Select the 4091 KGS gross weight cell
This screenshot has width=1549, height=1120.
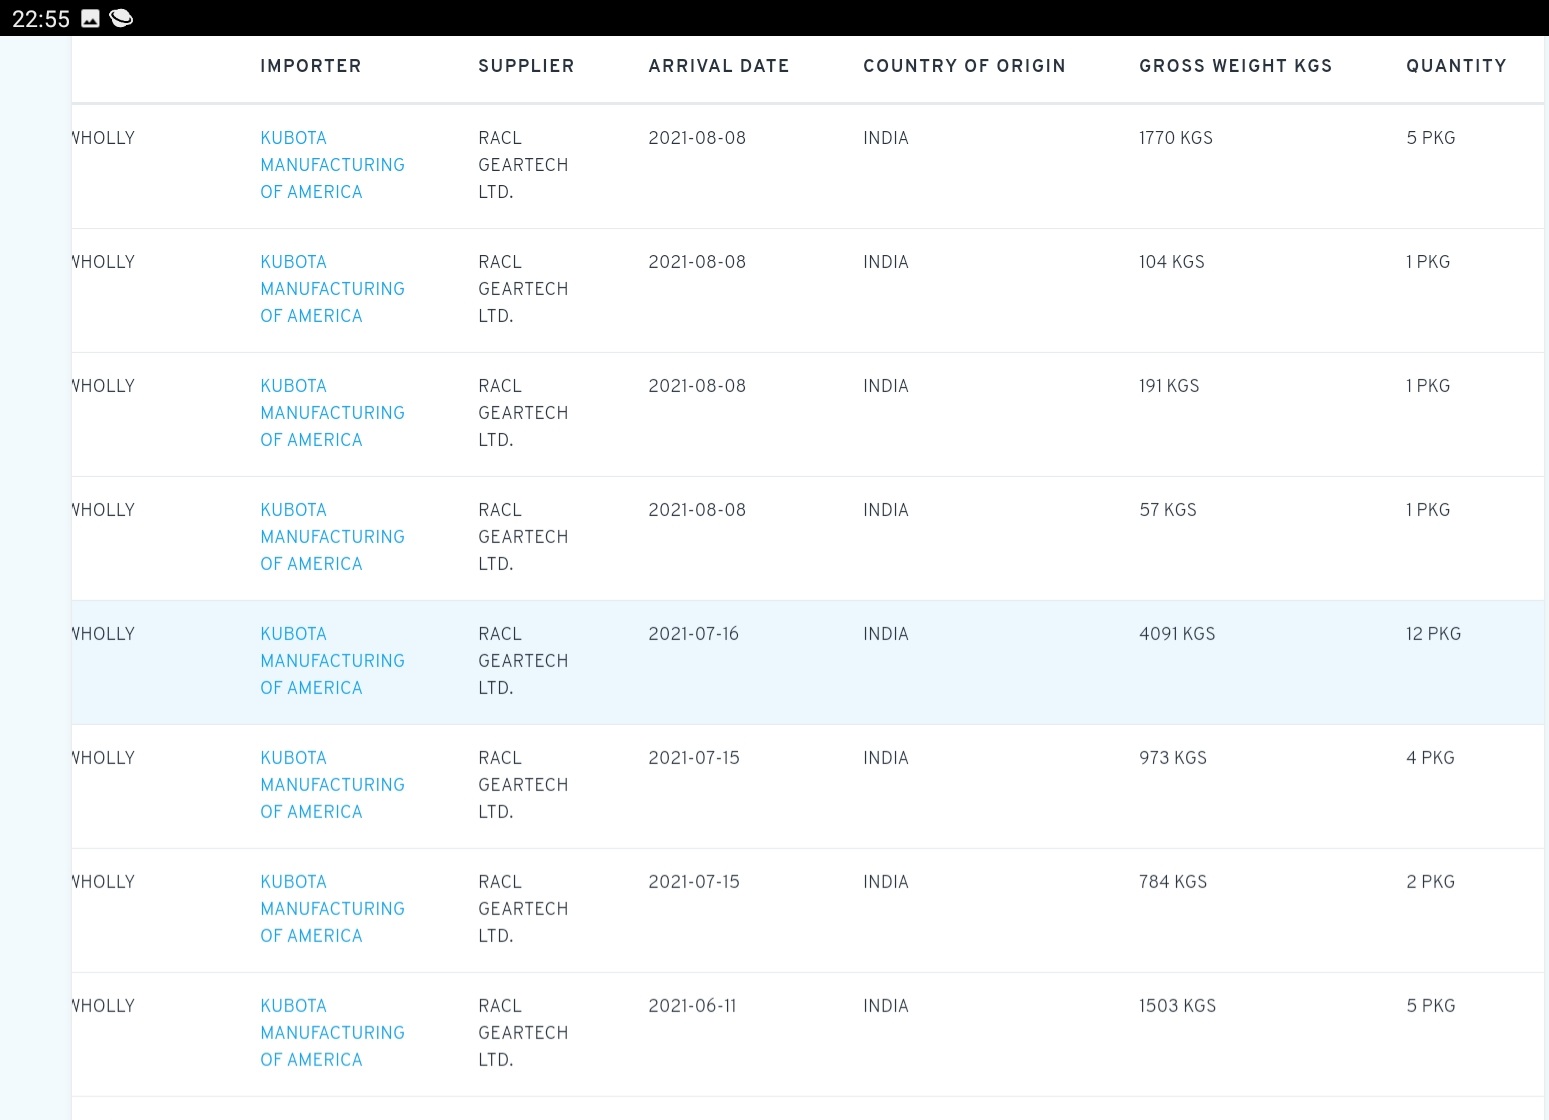pyautogui.click(x=1177, y=634)
